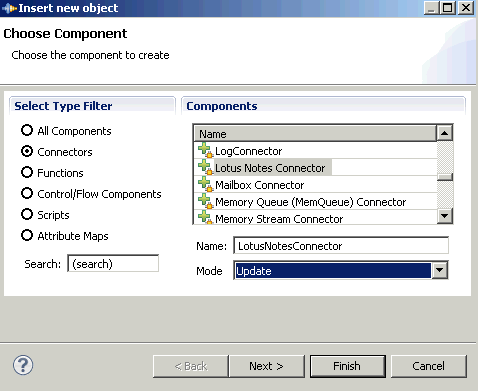Click the Cancel button
Image resolution: width=478 pixels, height=391 pixels.
click(x=429, y=366)
